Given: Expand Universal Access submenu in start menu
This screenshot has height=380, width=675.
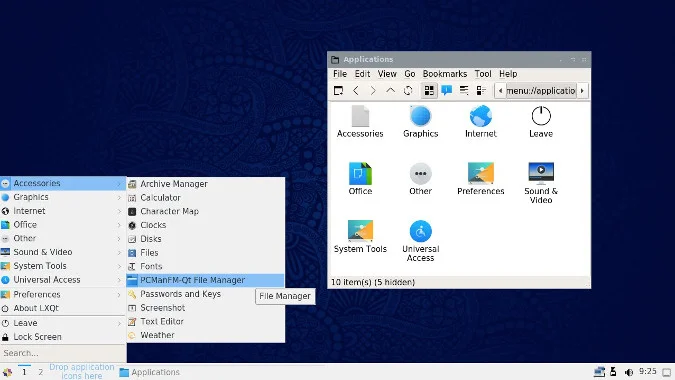Looking at the screenshot, I should tap(62, 280).
